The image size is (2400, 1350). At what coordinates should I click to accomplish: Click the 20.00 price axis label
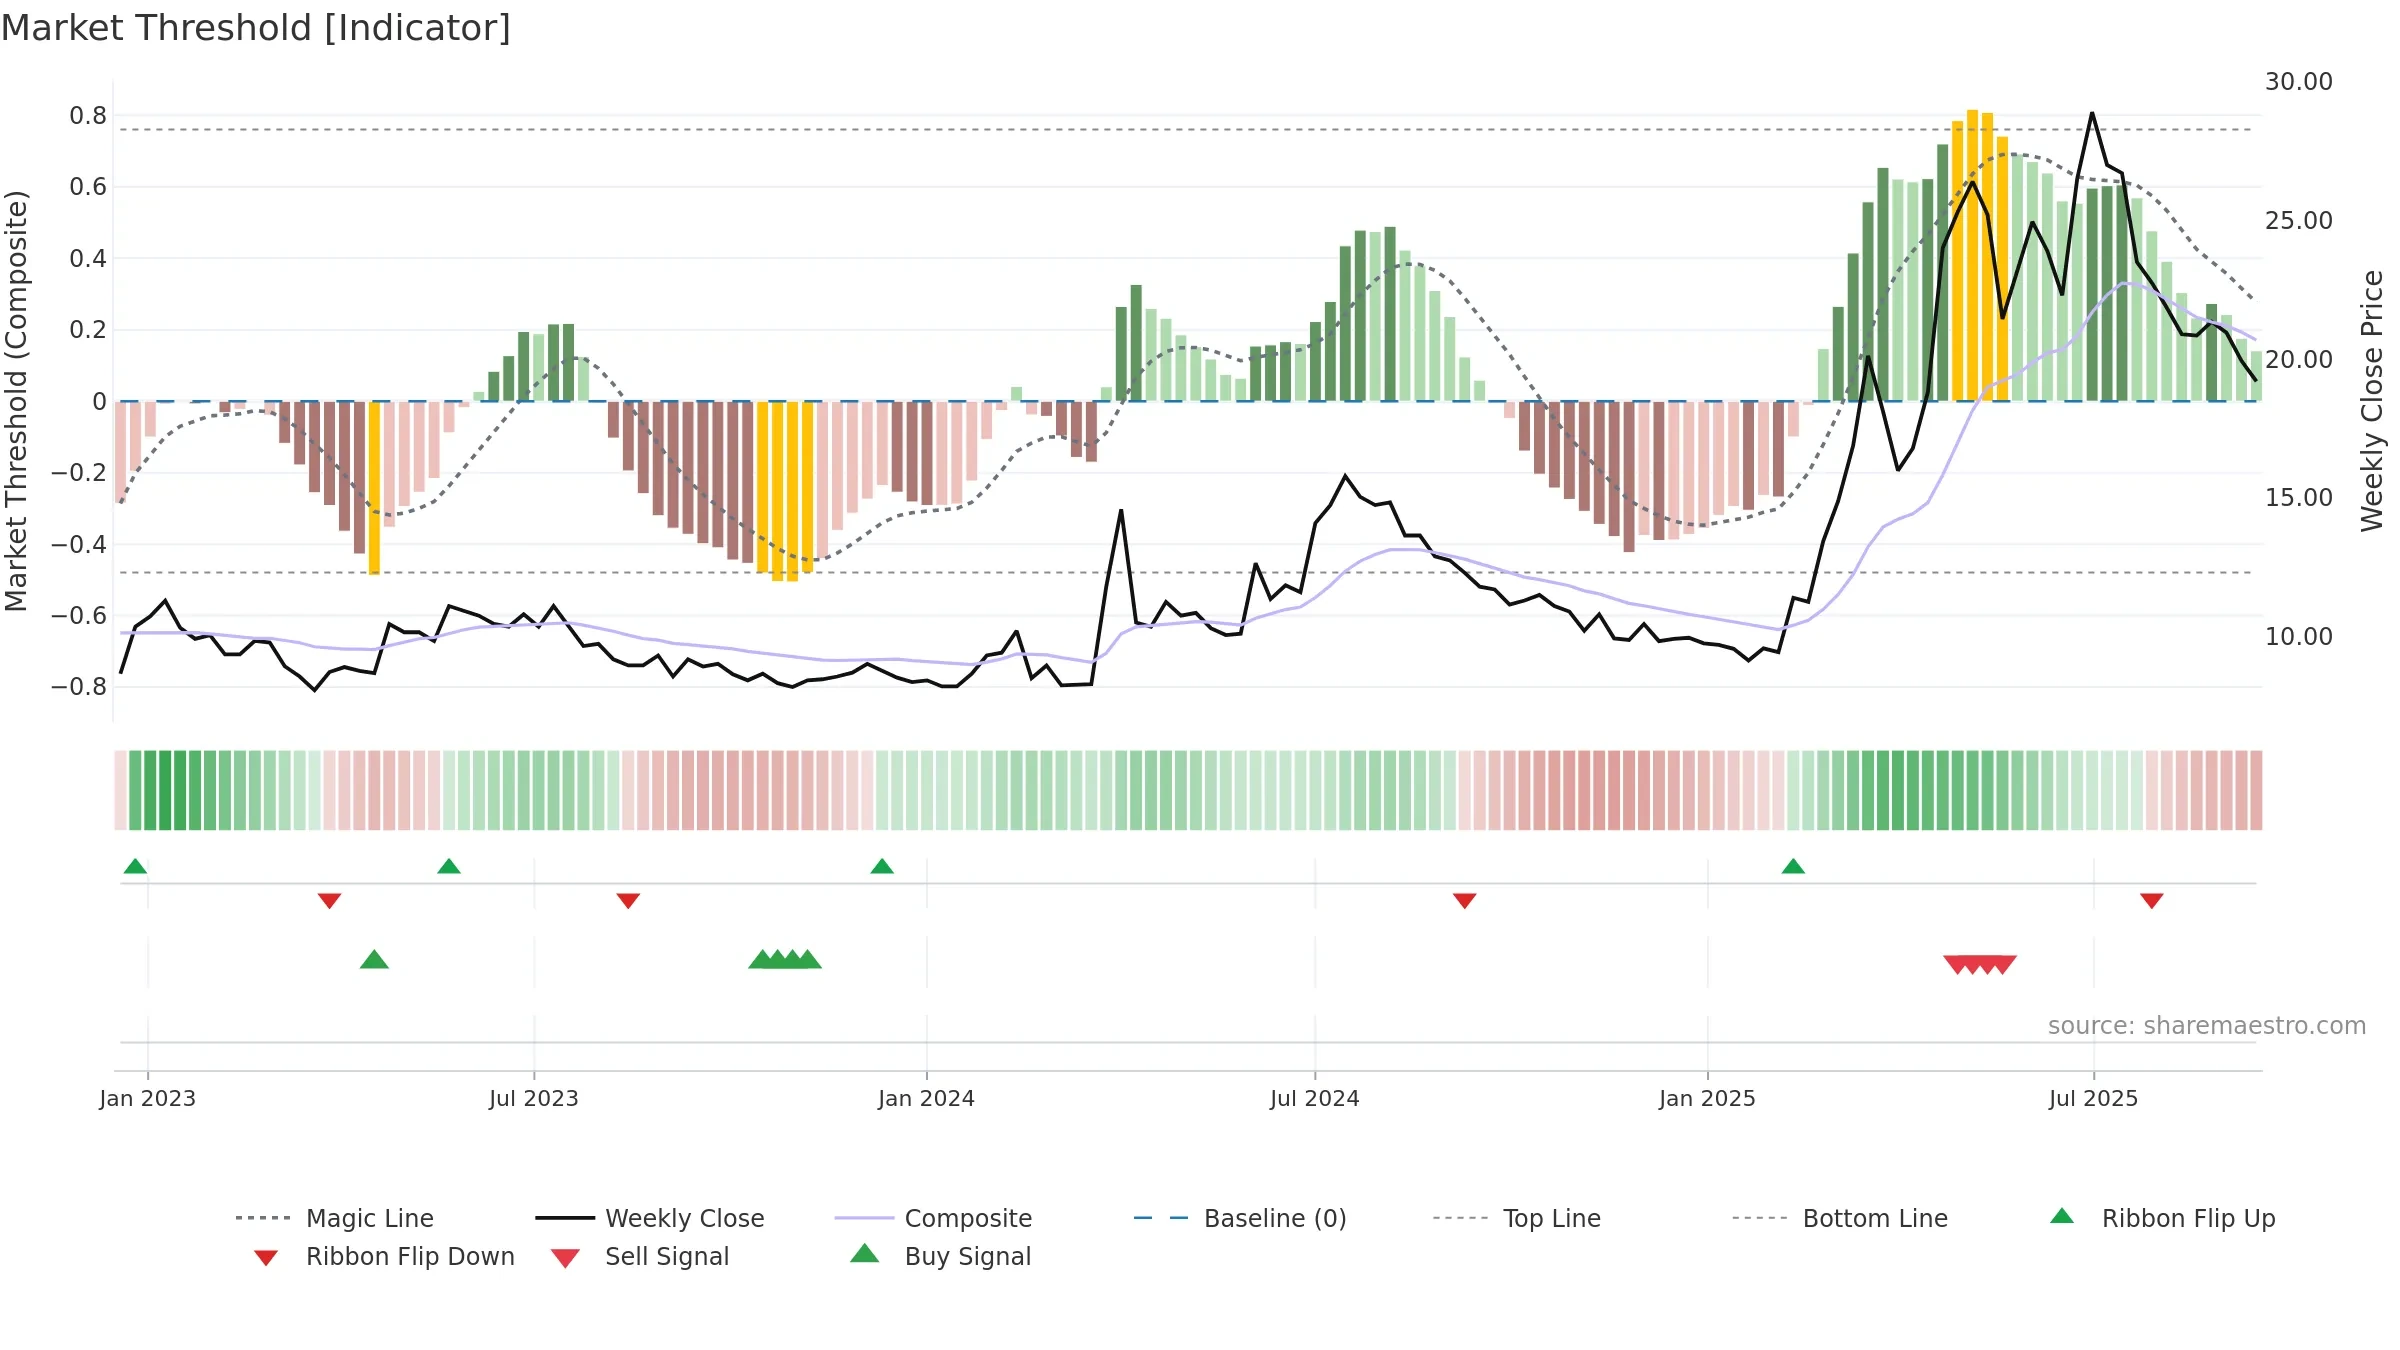click(x=2299, y=360)
